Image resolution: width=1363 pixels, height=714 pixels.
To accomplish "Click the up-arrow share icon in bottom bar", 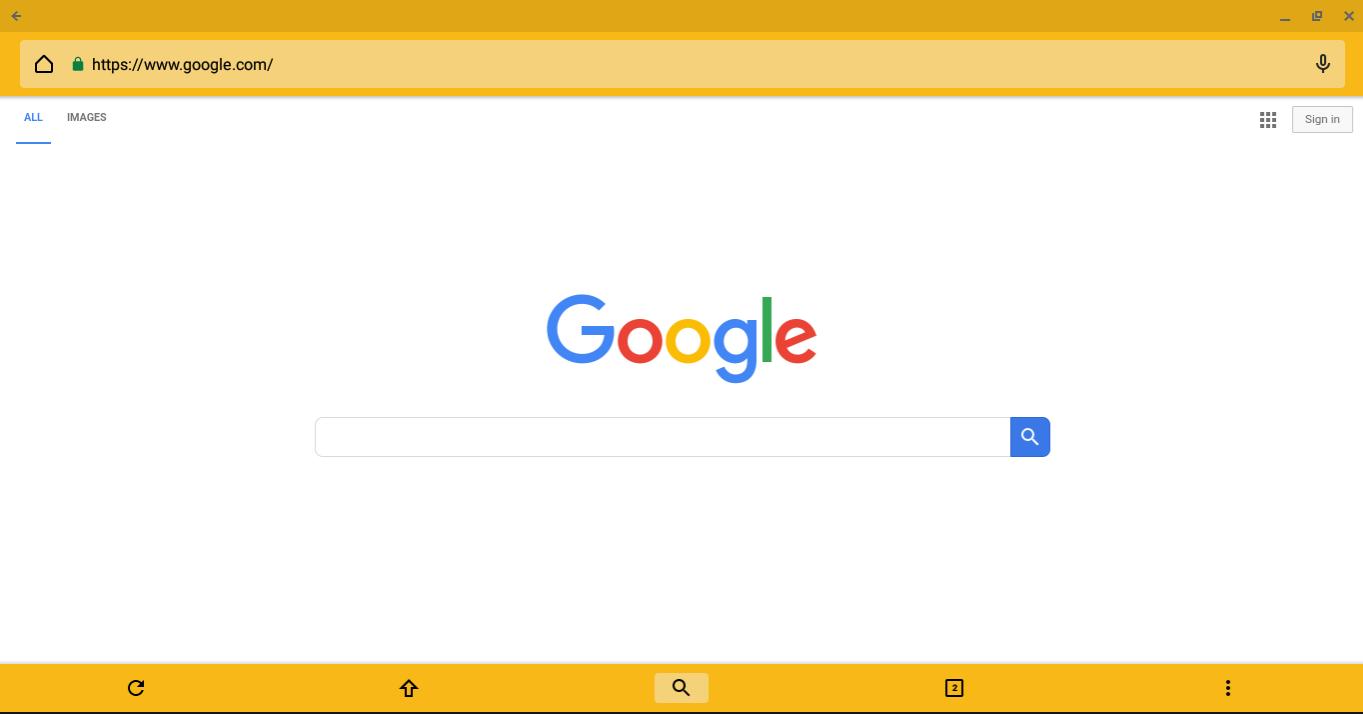I will [x=408, y=688].
